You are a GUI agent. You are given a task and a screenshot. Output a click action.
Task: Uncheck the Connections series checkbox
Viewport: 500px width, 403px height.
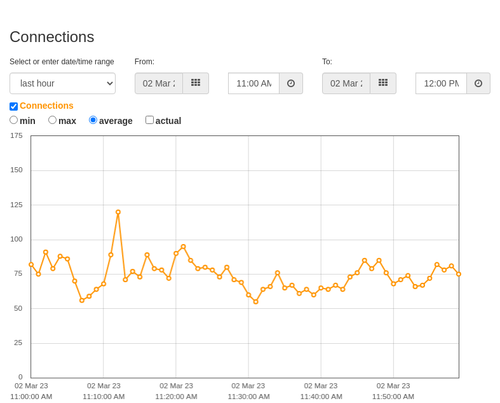coord(14,106)
